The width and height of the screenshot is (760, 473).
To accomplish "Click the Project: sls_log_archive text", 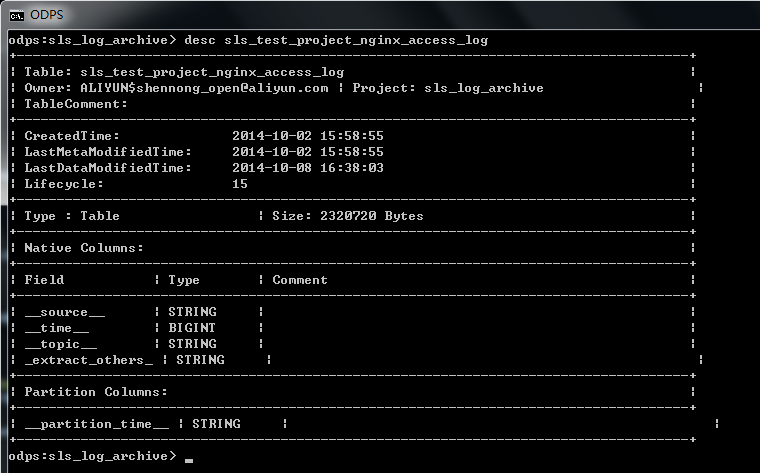I will click(448, 88).
